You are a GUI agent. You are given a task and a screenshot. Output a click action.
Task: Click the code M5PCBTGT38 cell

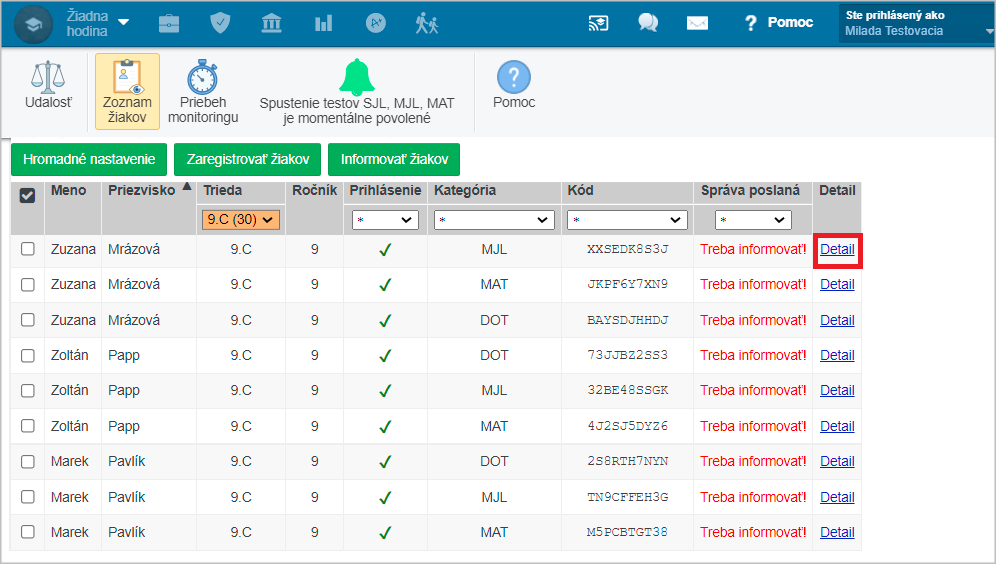pyautogui.click(x=628, y=532)
